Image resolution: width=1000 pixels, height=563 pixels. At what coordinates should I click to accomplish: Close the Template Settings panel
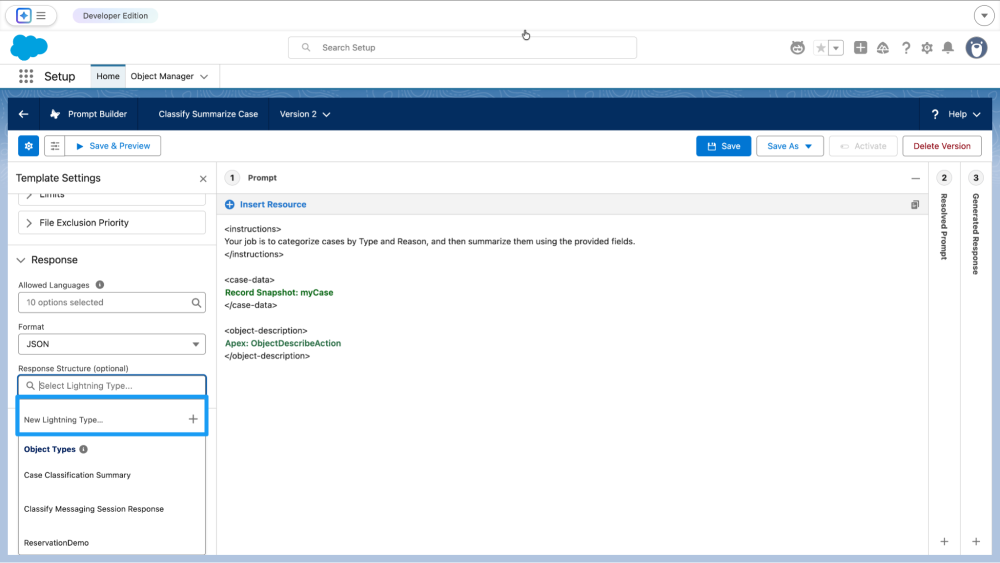tap(203, 179)
